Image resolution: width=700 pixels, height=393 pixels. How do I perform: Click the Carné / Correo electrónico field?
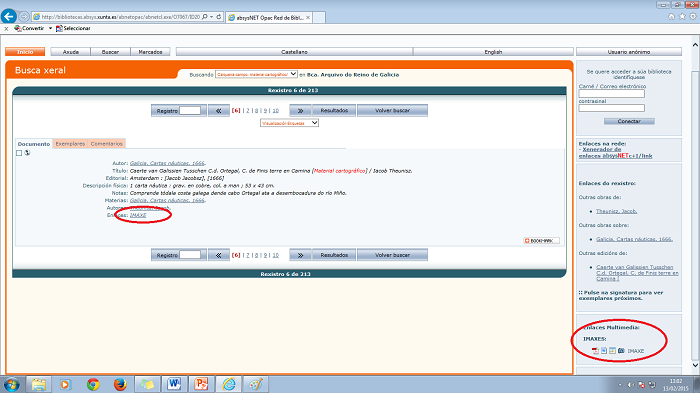click(612, 94)
